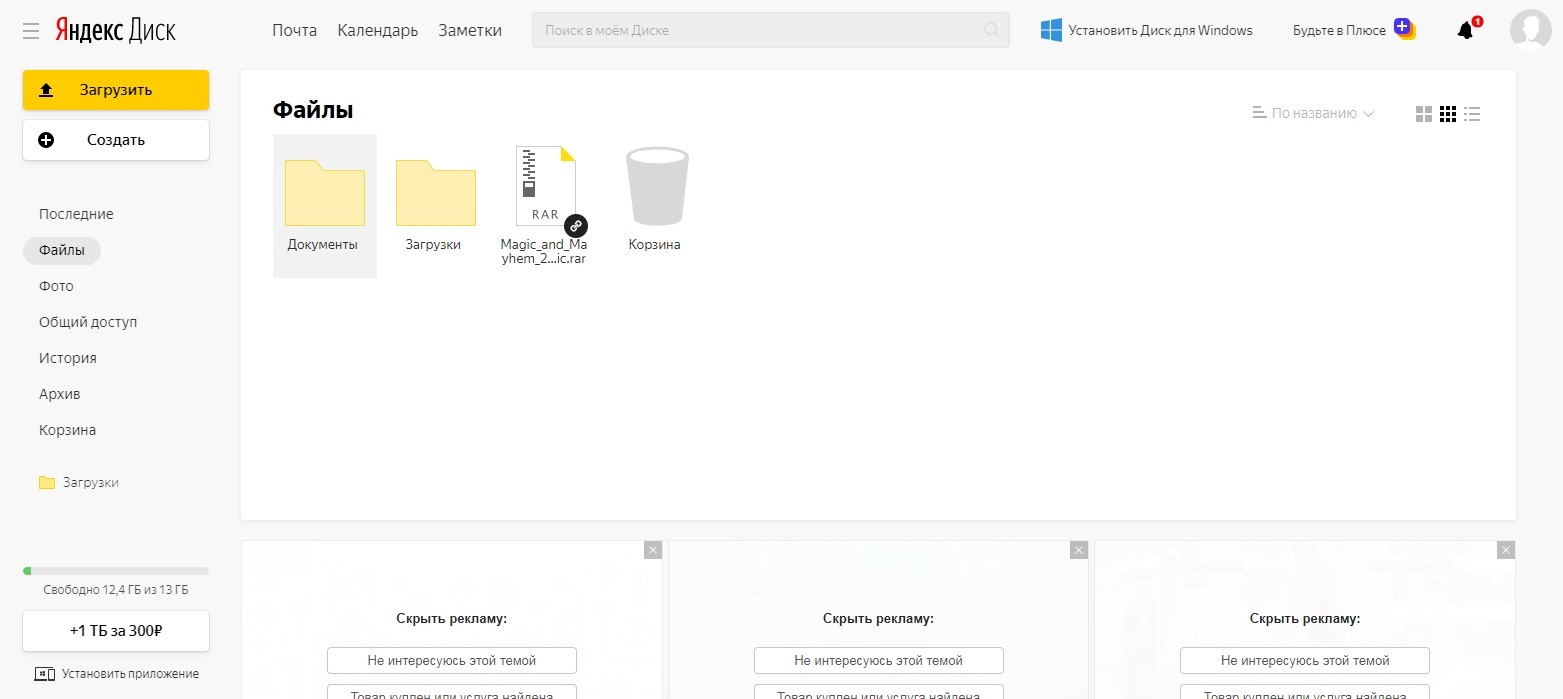Click the +1 ТБ за 300₽ button
Viewport: 1563px width, 699px height.
pos(116,631)
